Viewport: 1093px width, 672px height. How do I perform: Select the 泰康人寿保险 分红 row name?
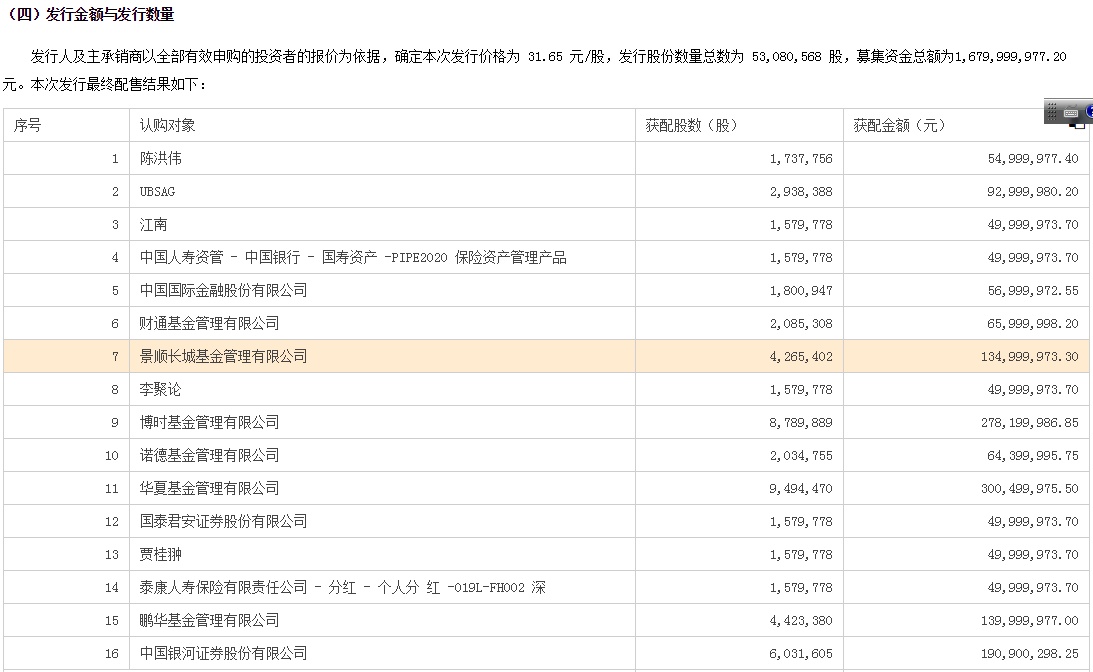pos(342,587)
